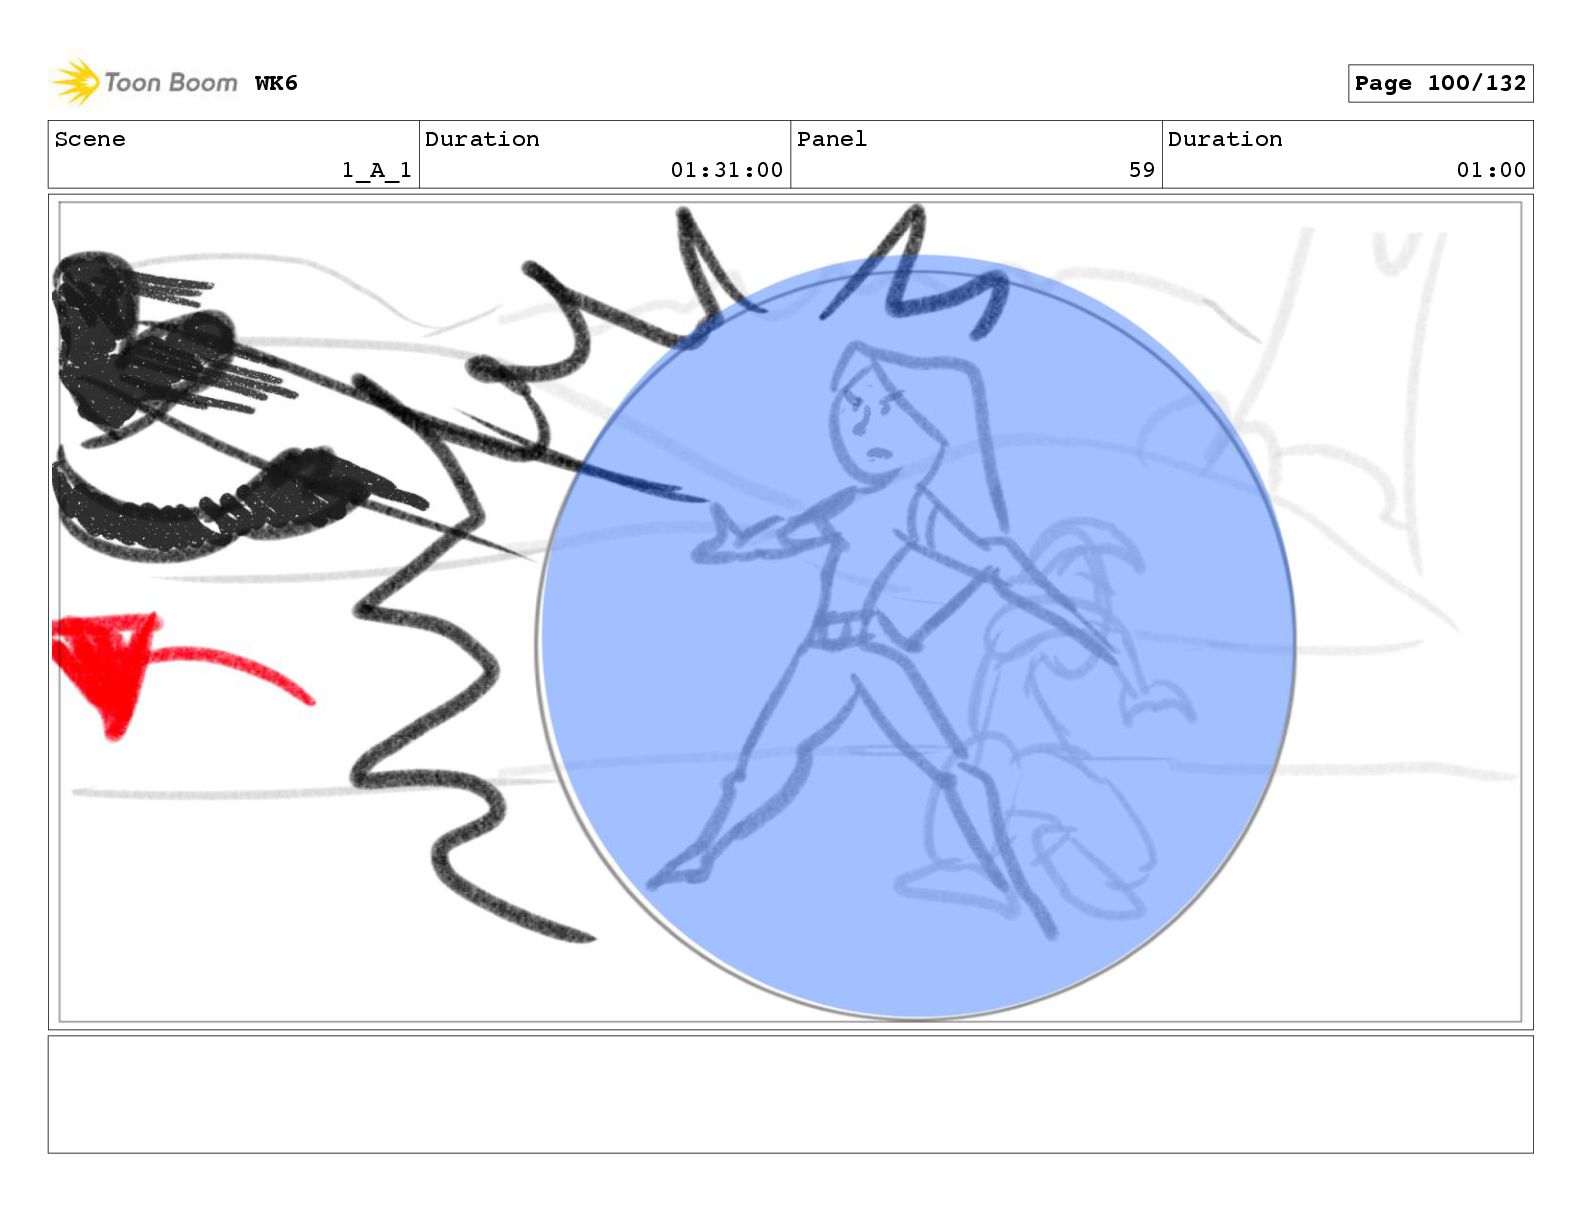
Task: Click the Page 100/132 box
Action: point(1440,83)
